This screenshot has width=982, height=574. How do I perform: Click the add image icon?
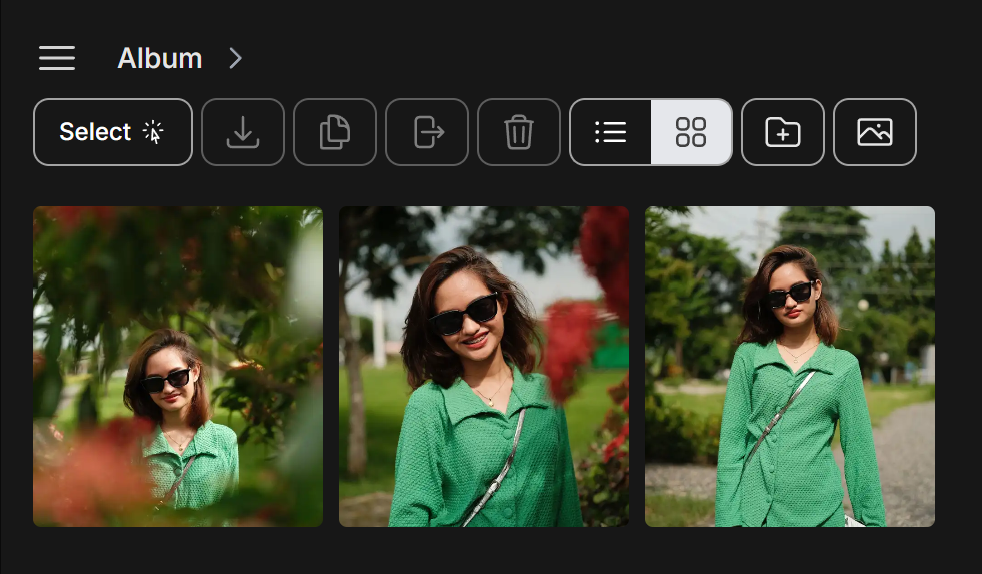(875, 132)
